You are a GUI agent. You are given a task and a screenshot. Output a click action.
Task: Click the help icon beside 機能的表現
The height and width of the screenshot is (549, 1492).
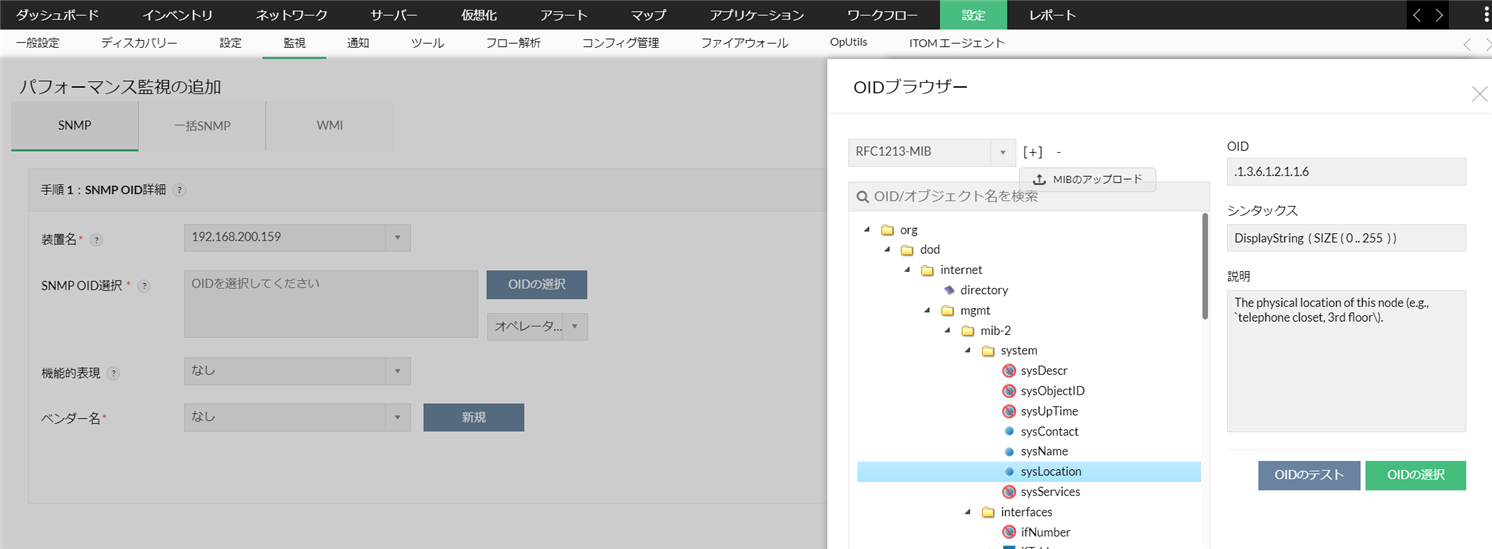click(113, 373)
